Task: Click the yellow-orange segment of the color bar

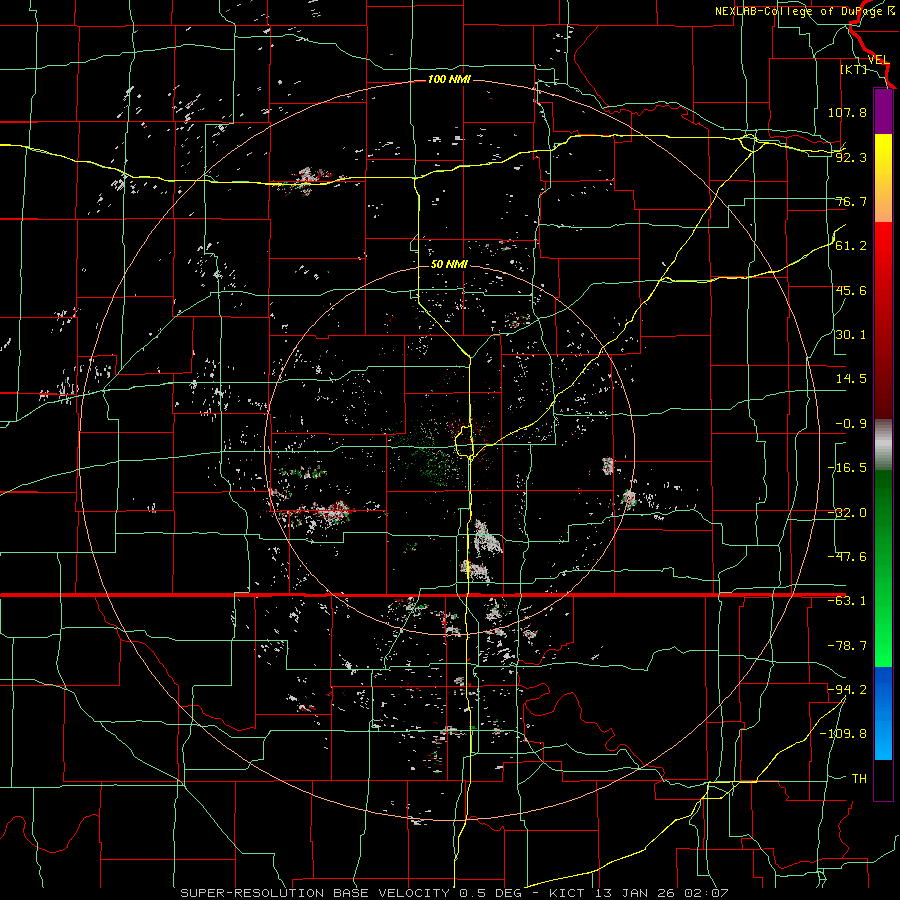Action: point(883,178)
